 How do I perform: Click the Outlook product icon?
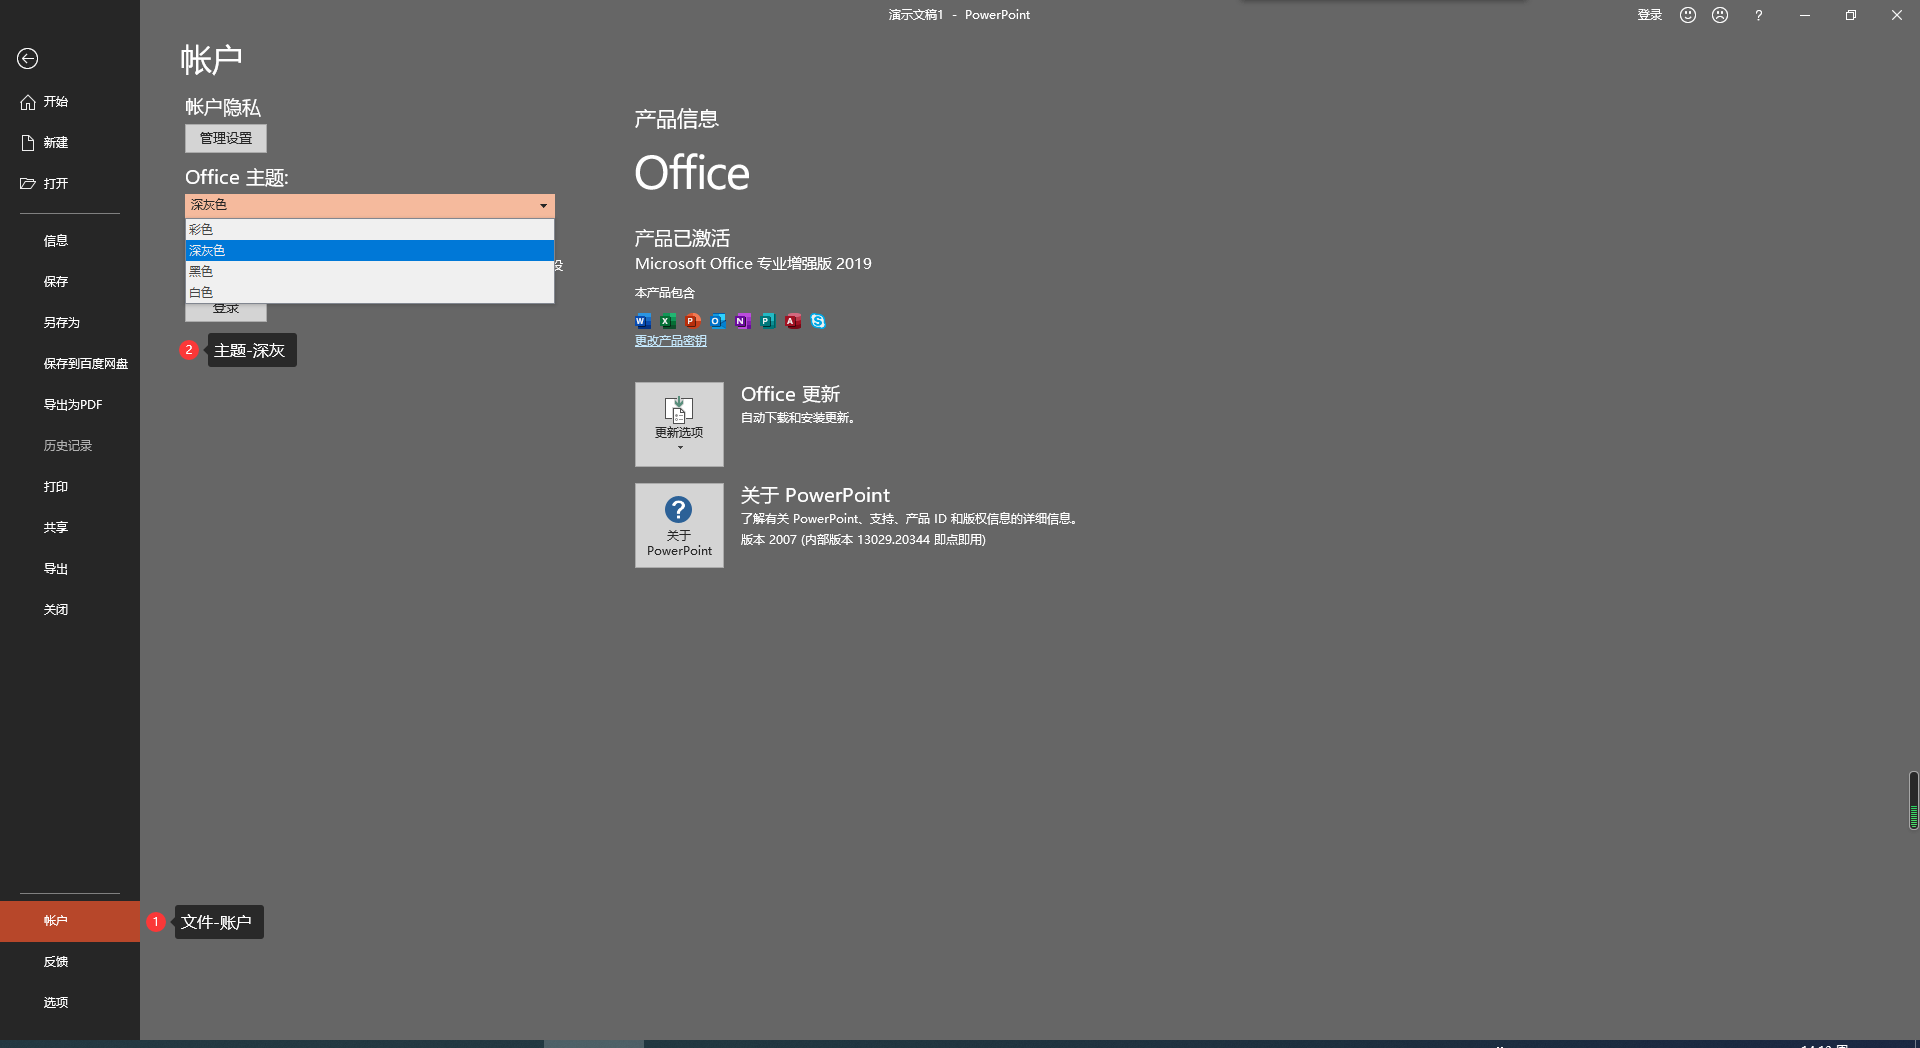click(718, 321)
